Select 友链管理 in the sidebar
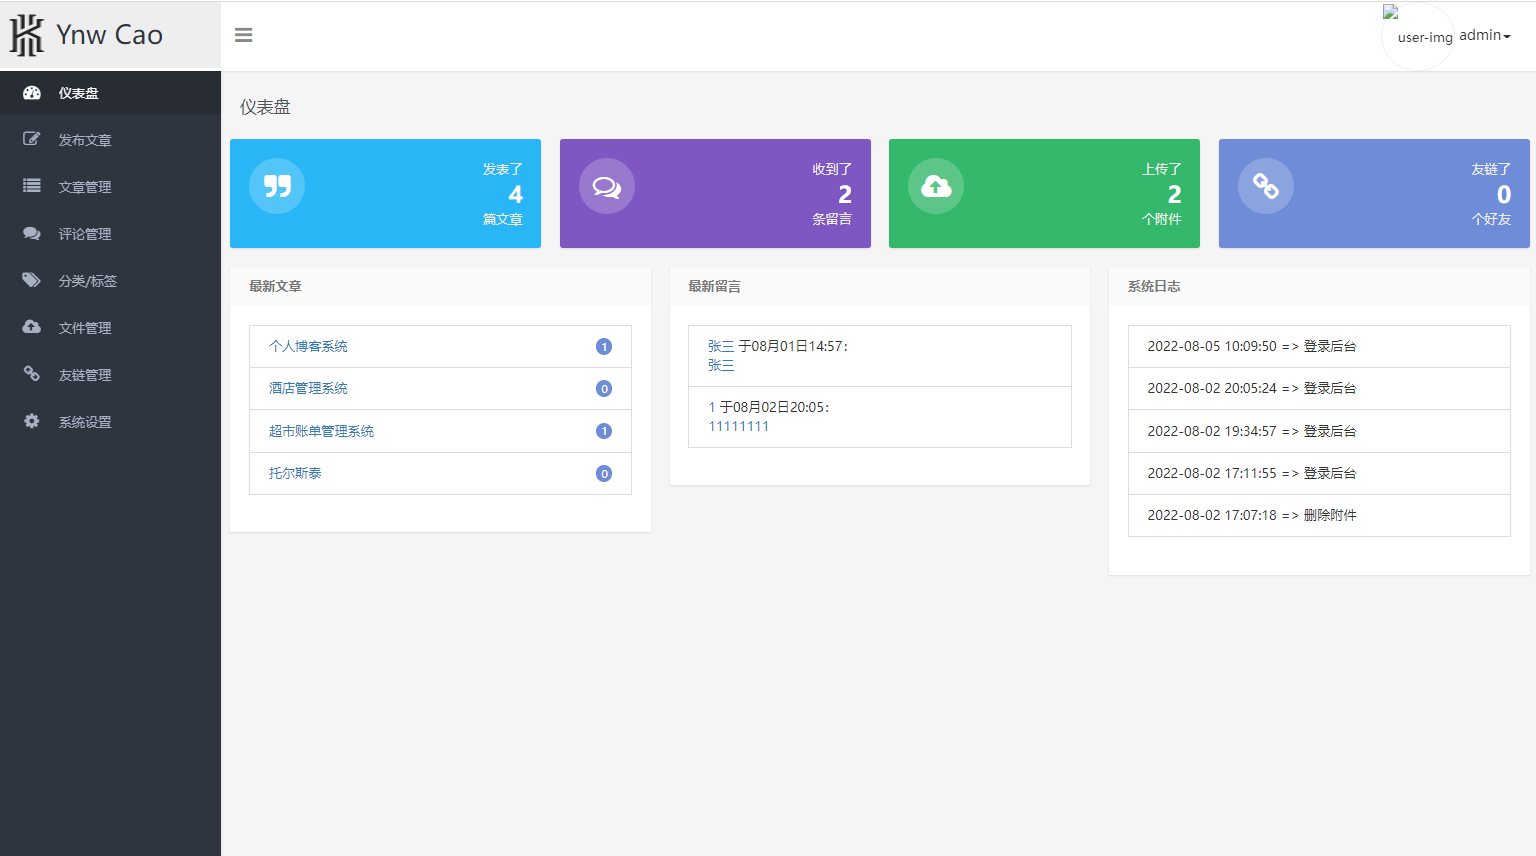The width and height of the screenshot is (1536, 856). [110, 375]
